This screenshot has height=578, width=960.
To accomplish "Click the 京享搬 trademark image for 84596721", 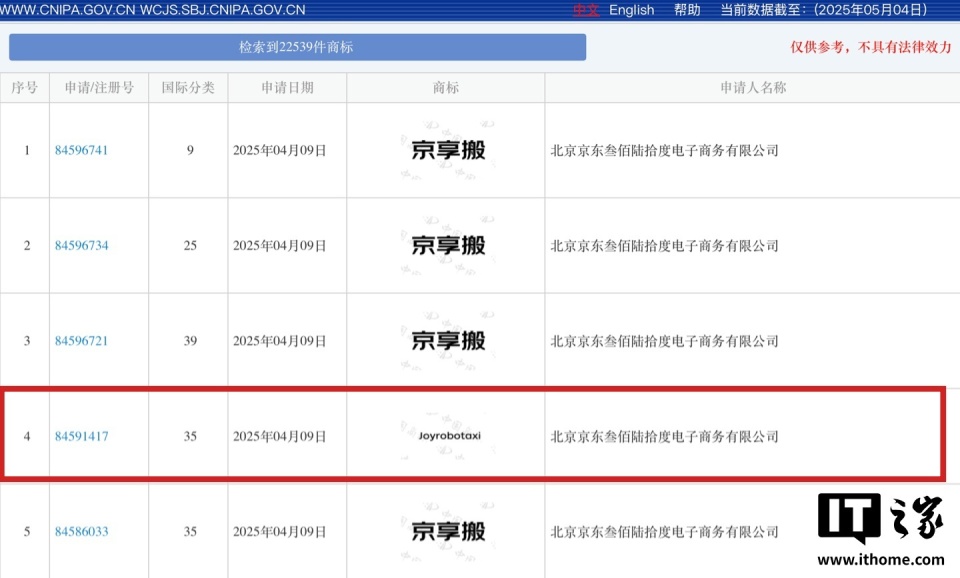I will (448, 341).
